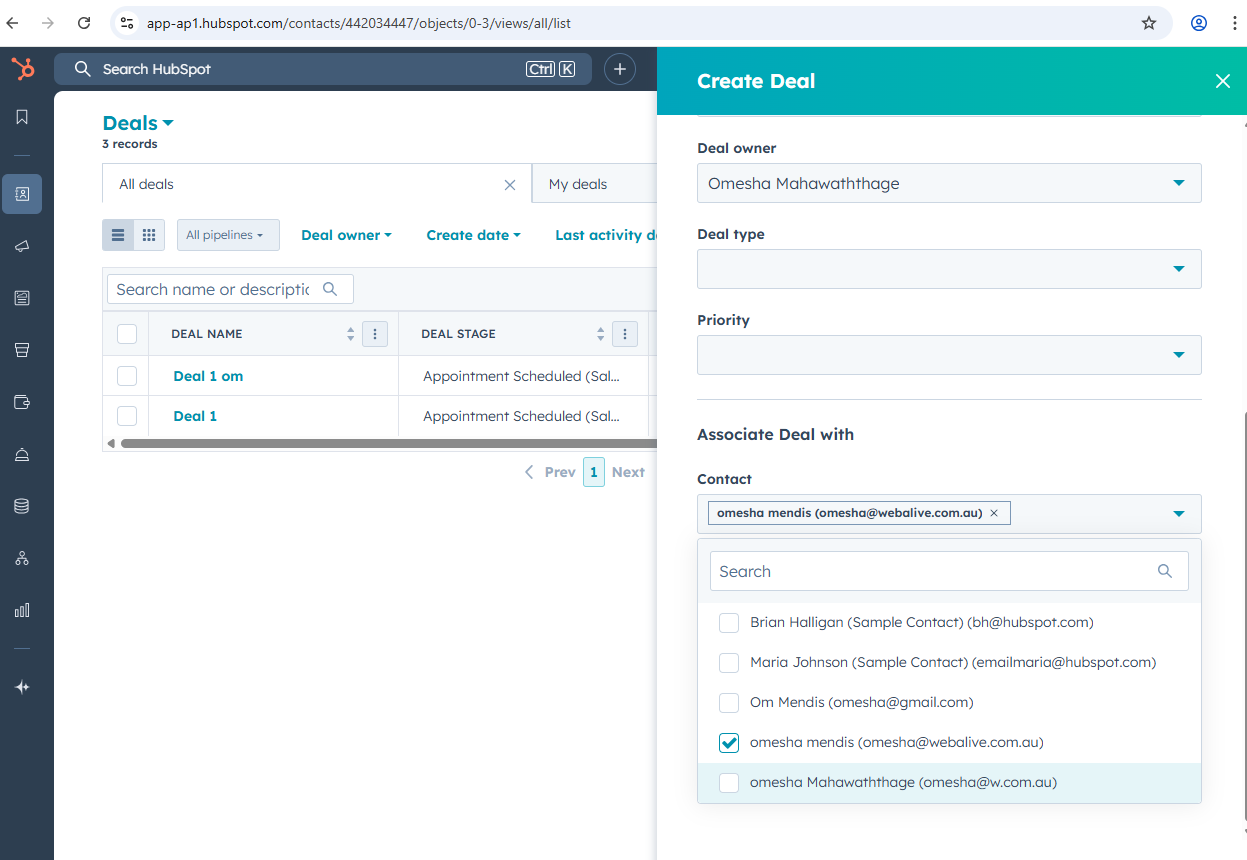Sort by Deal Name column arrows
Viewport: 1247px width, 860px height.
(x=350, y=334)
